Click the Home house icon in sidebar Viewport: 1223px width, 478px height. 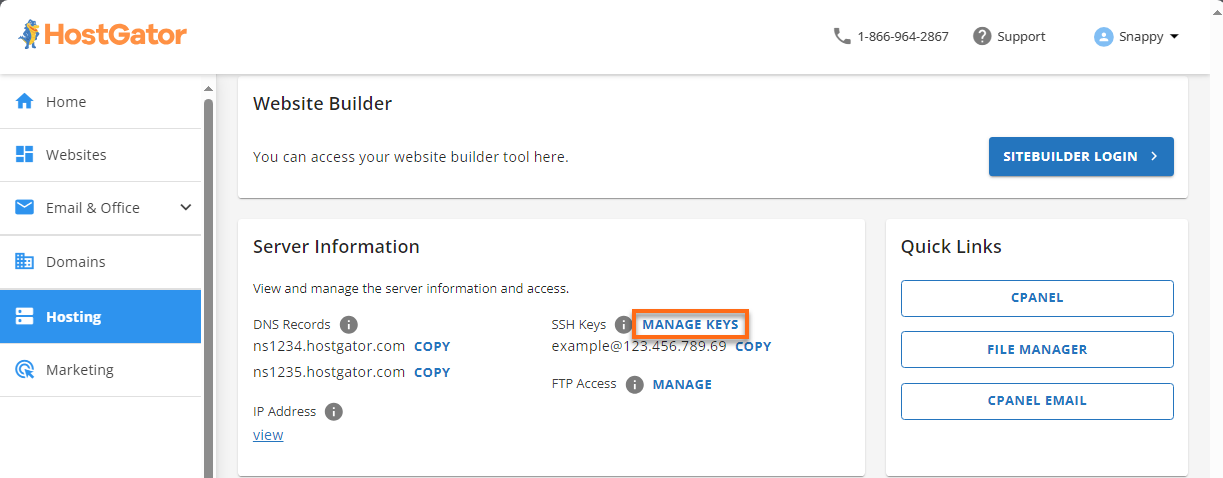click(25, 102)
